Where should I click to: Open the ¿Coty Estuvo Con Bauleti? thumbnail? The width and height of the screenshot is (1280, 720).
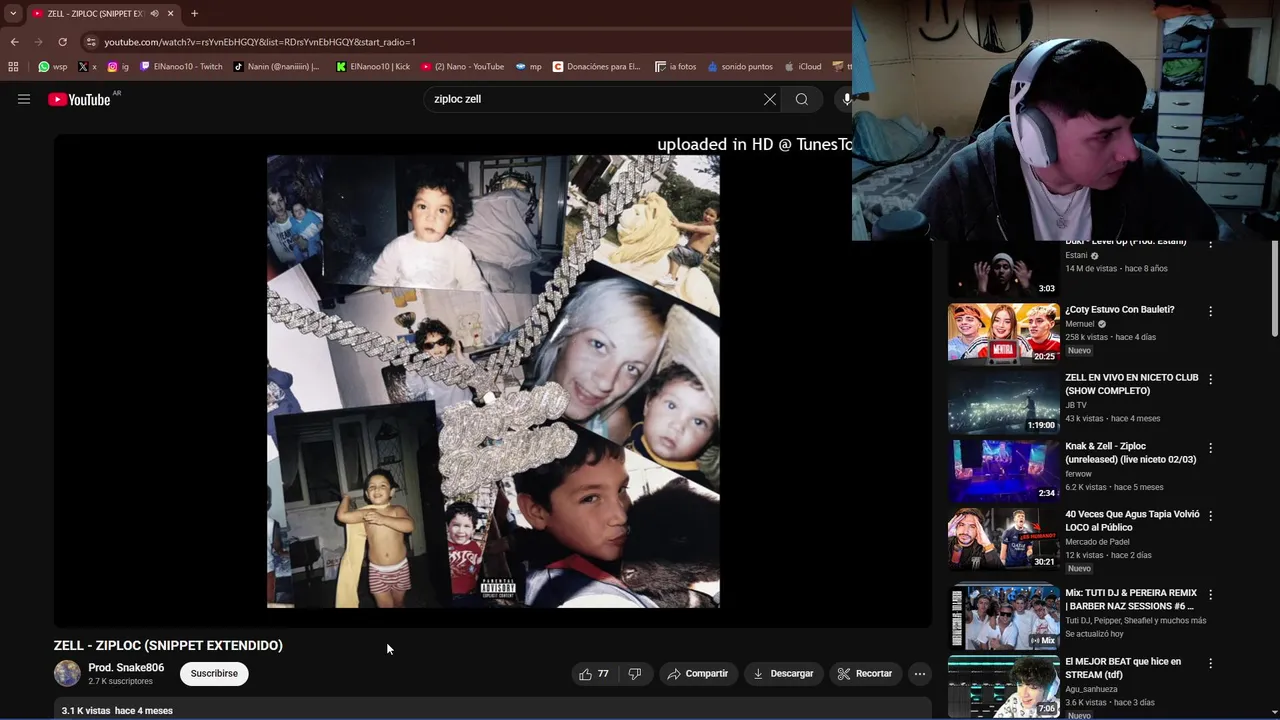click(x=1003, y=333)
